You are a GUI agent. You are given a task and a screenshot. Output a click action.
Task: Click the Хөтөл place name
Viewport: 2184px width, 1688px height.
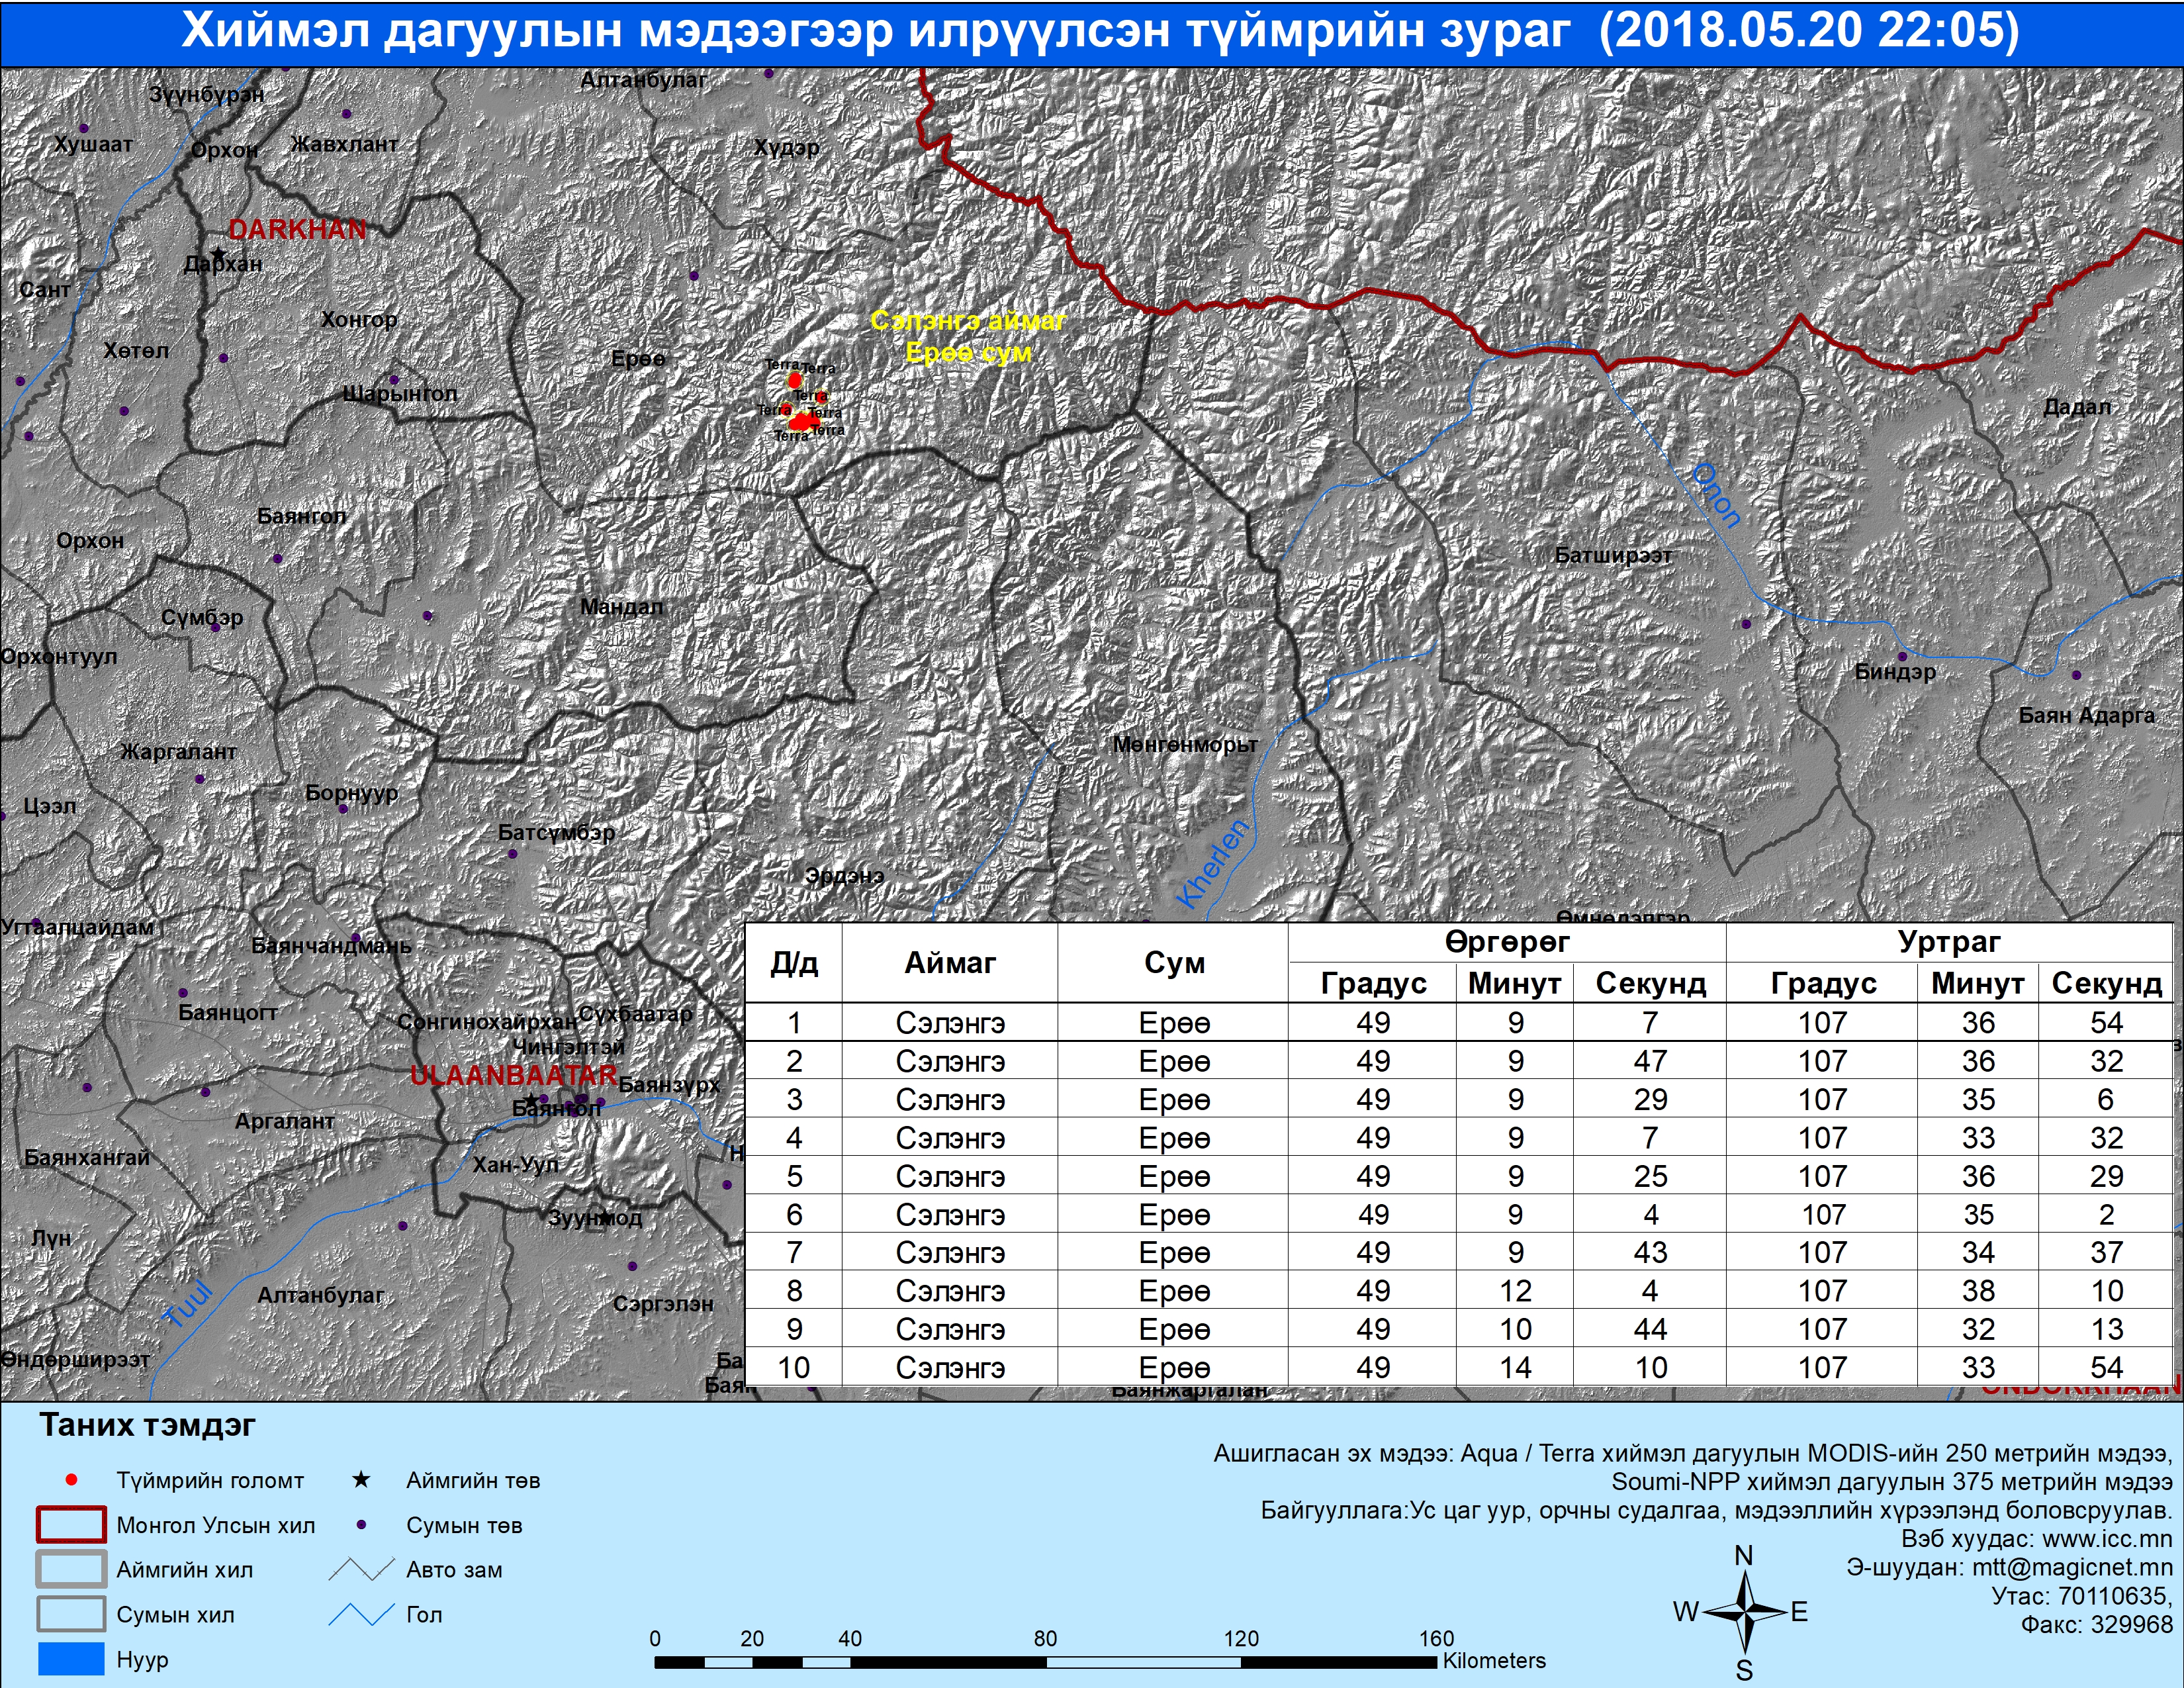click(136, 351)
